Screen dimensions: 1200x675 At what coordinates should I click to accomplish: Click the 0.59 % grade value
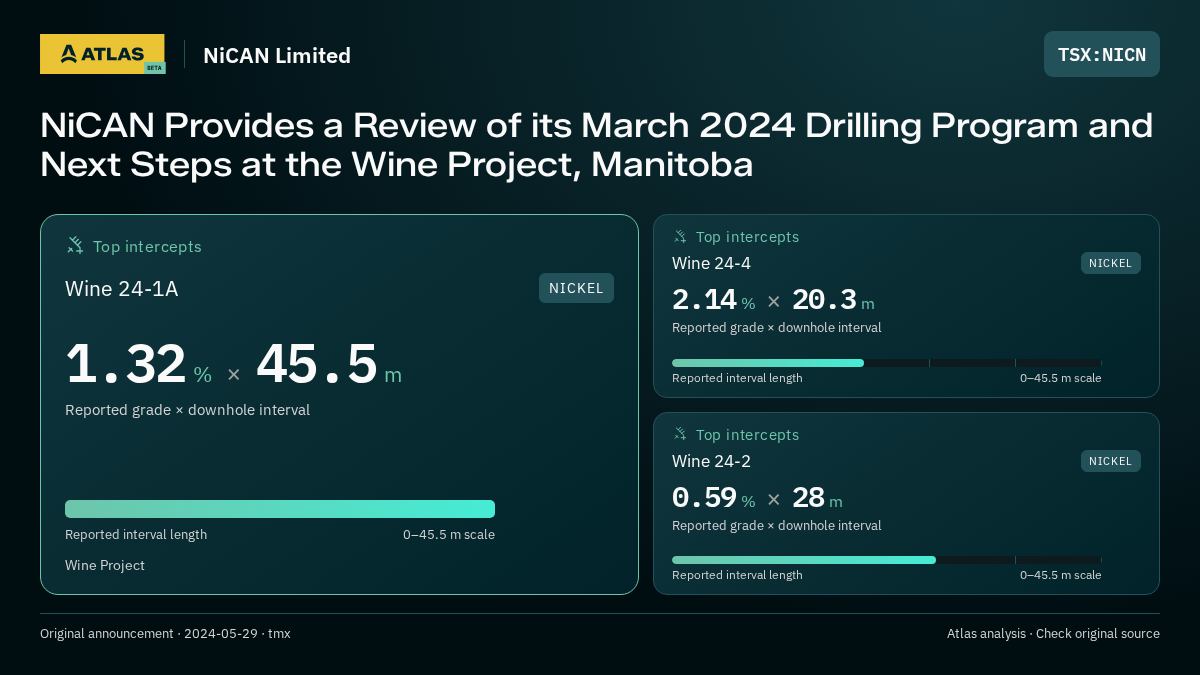(x=714, y=498)
